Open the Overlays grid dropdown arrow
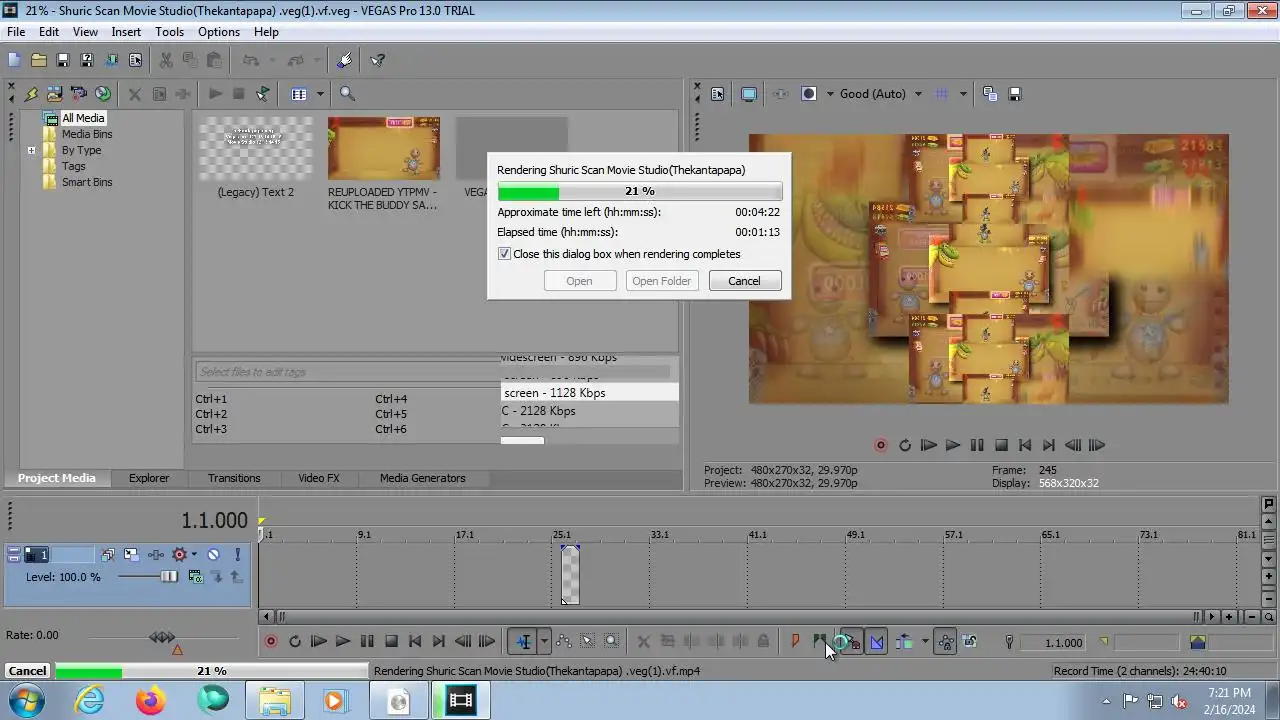1280x720 pixels. pos(963,94)
